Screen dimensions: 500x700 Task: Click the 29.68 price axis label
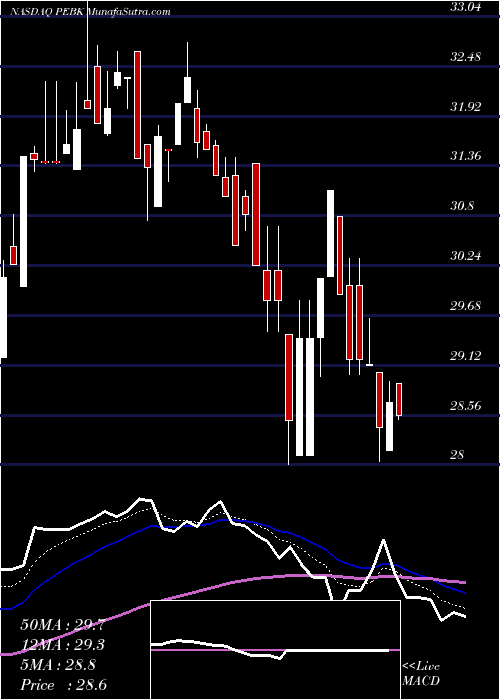click(x=467, y=306)
